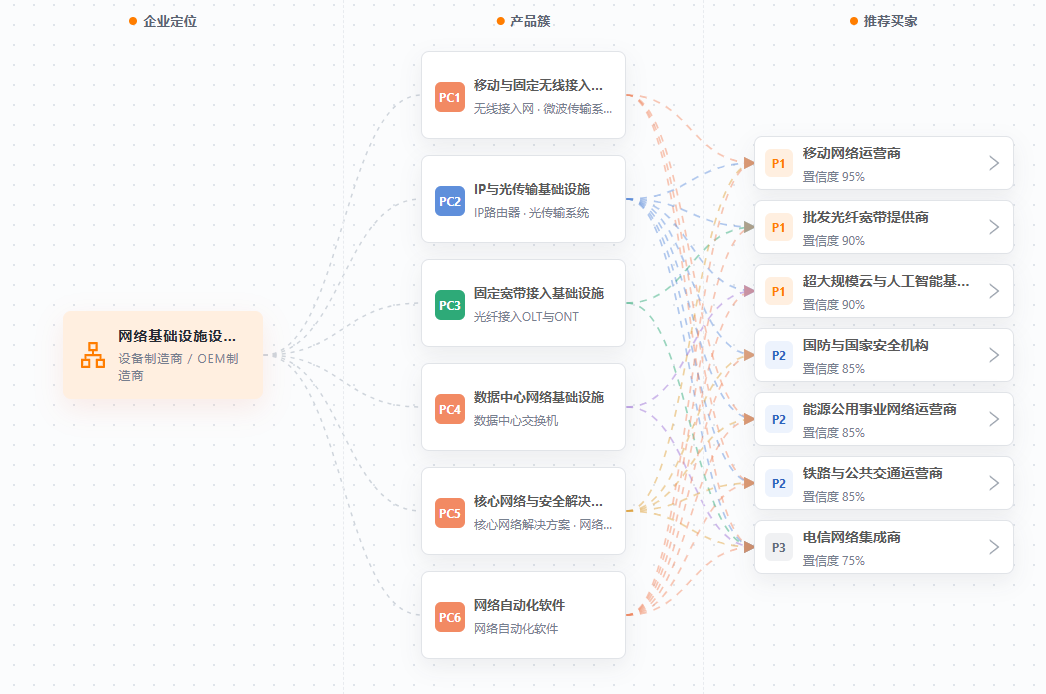Click the orange network hierarchy icon

(93, 355)
